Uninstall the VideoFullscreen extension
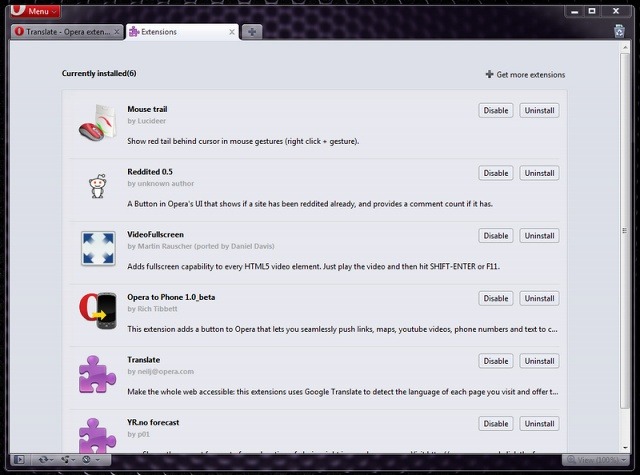 [x=539, y=235]
